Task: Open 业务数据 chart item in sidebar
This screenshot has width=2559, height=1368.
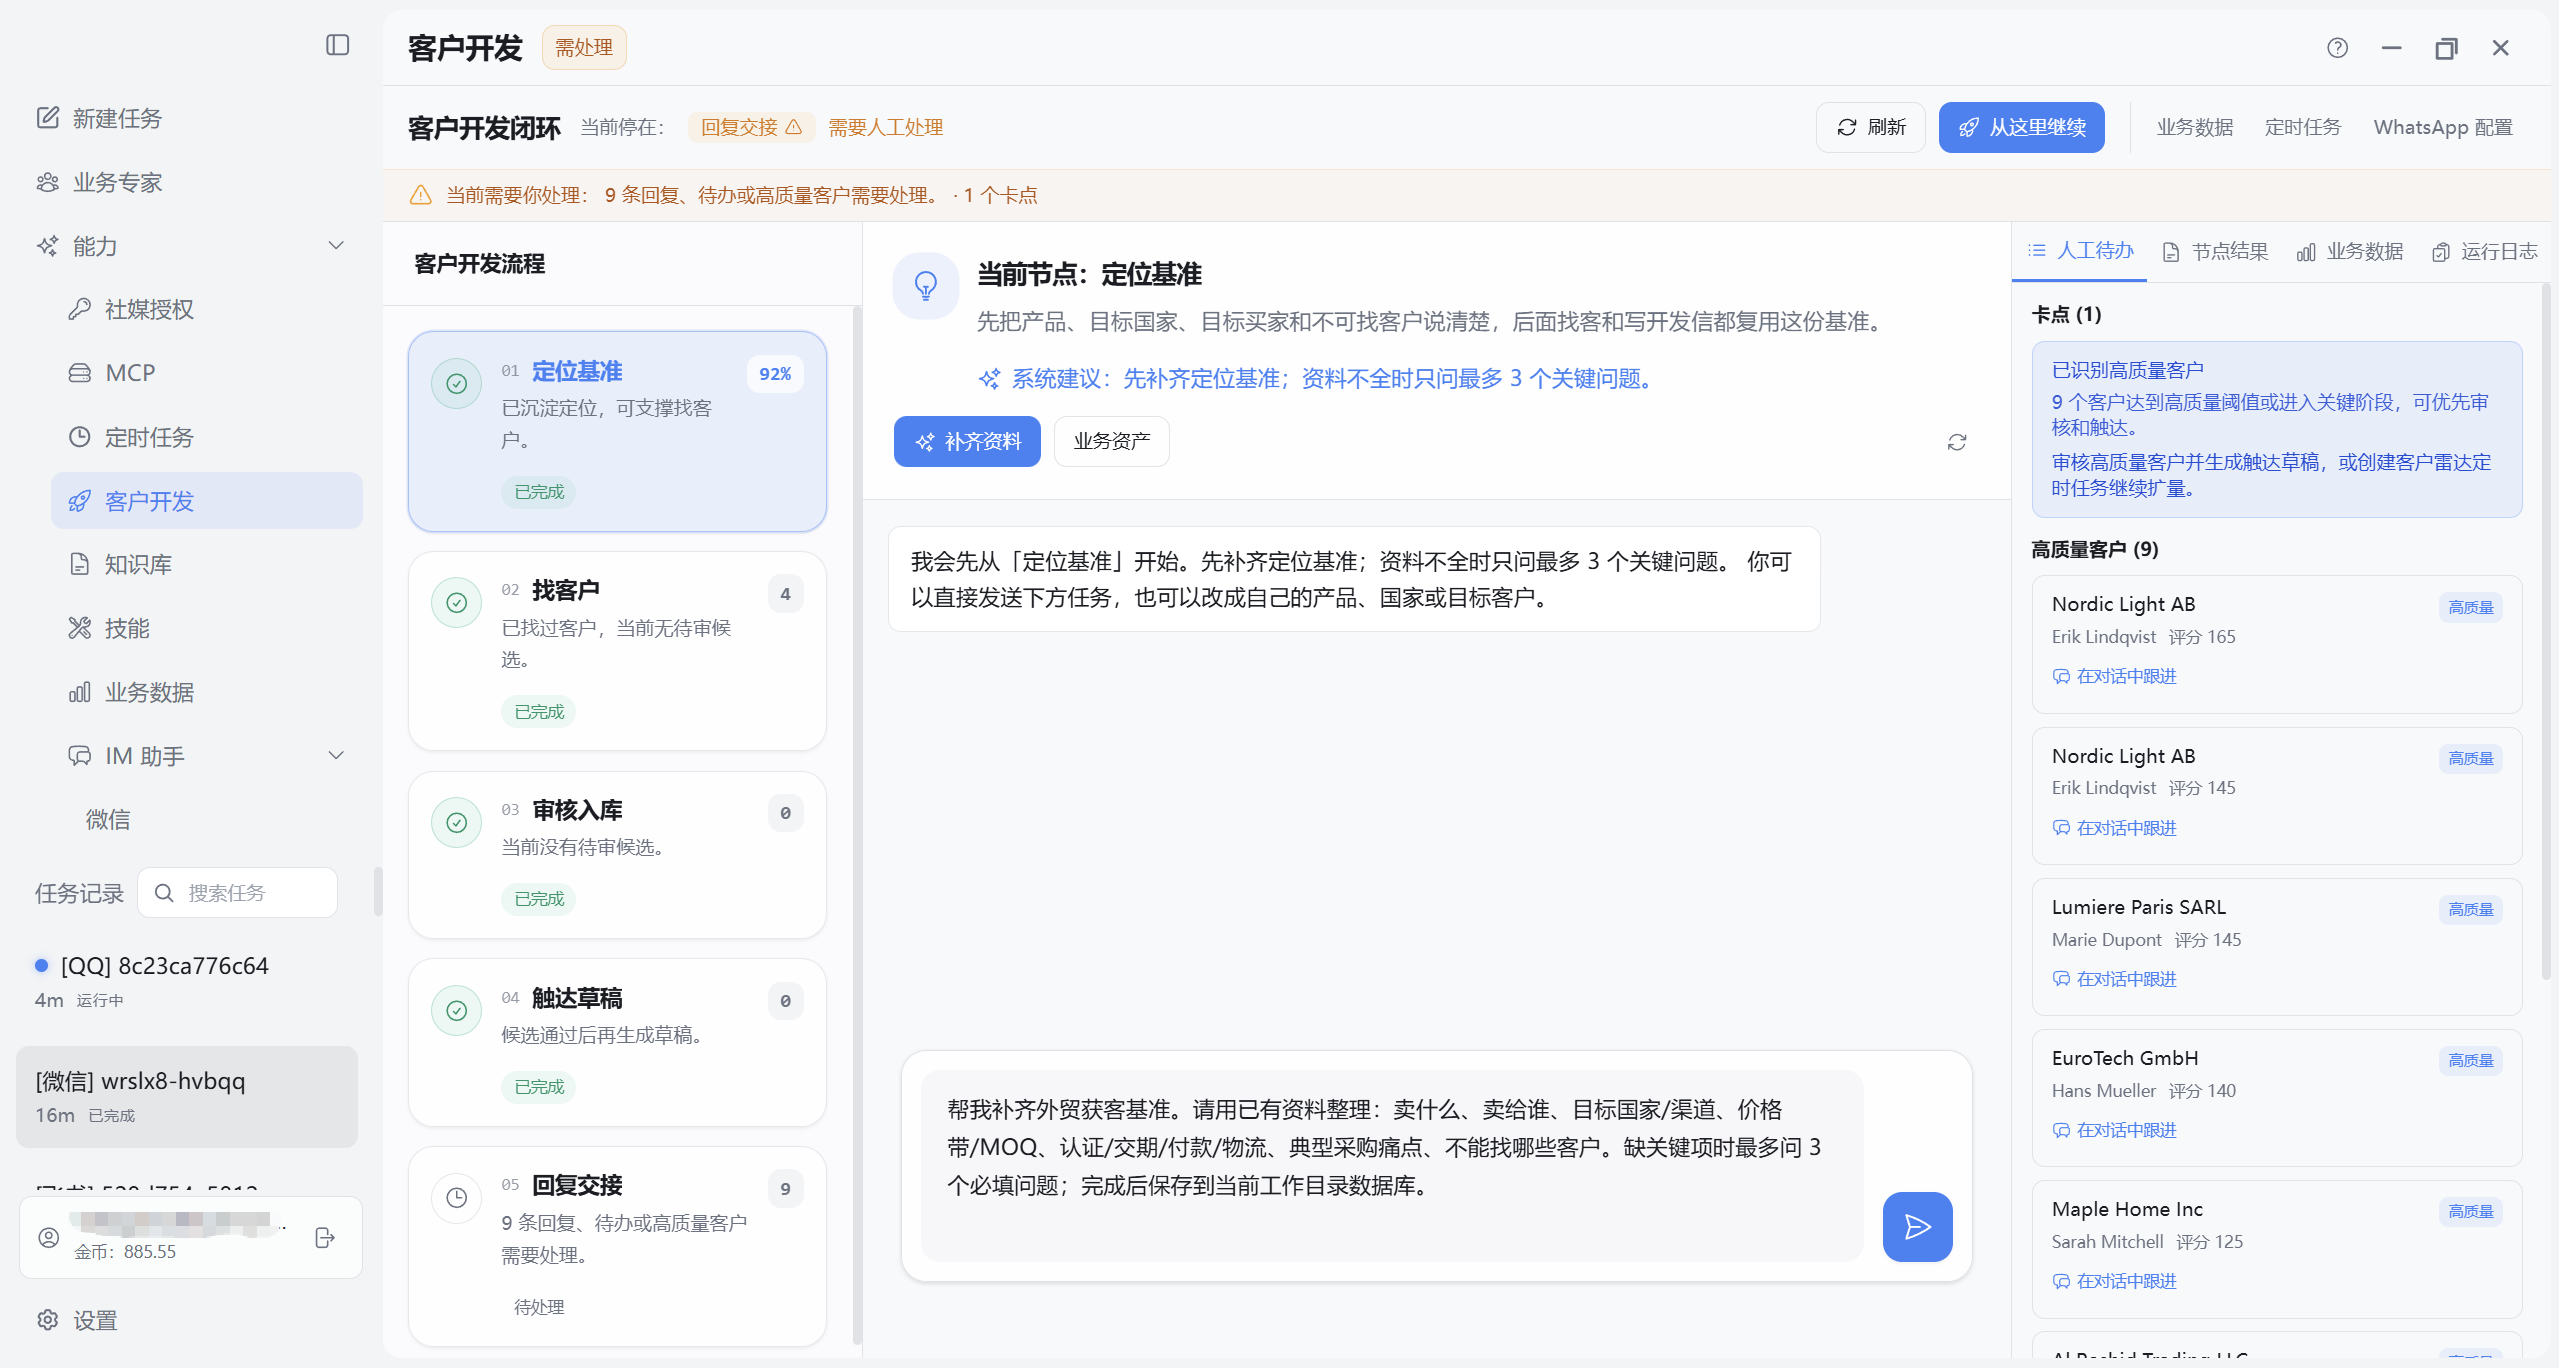Action: click(131, 692)
